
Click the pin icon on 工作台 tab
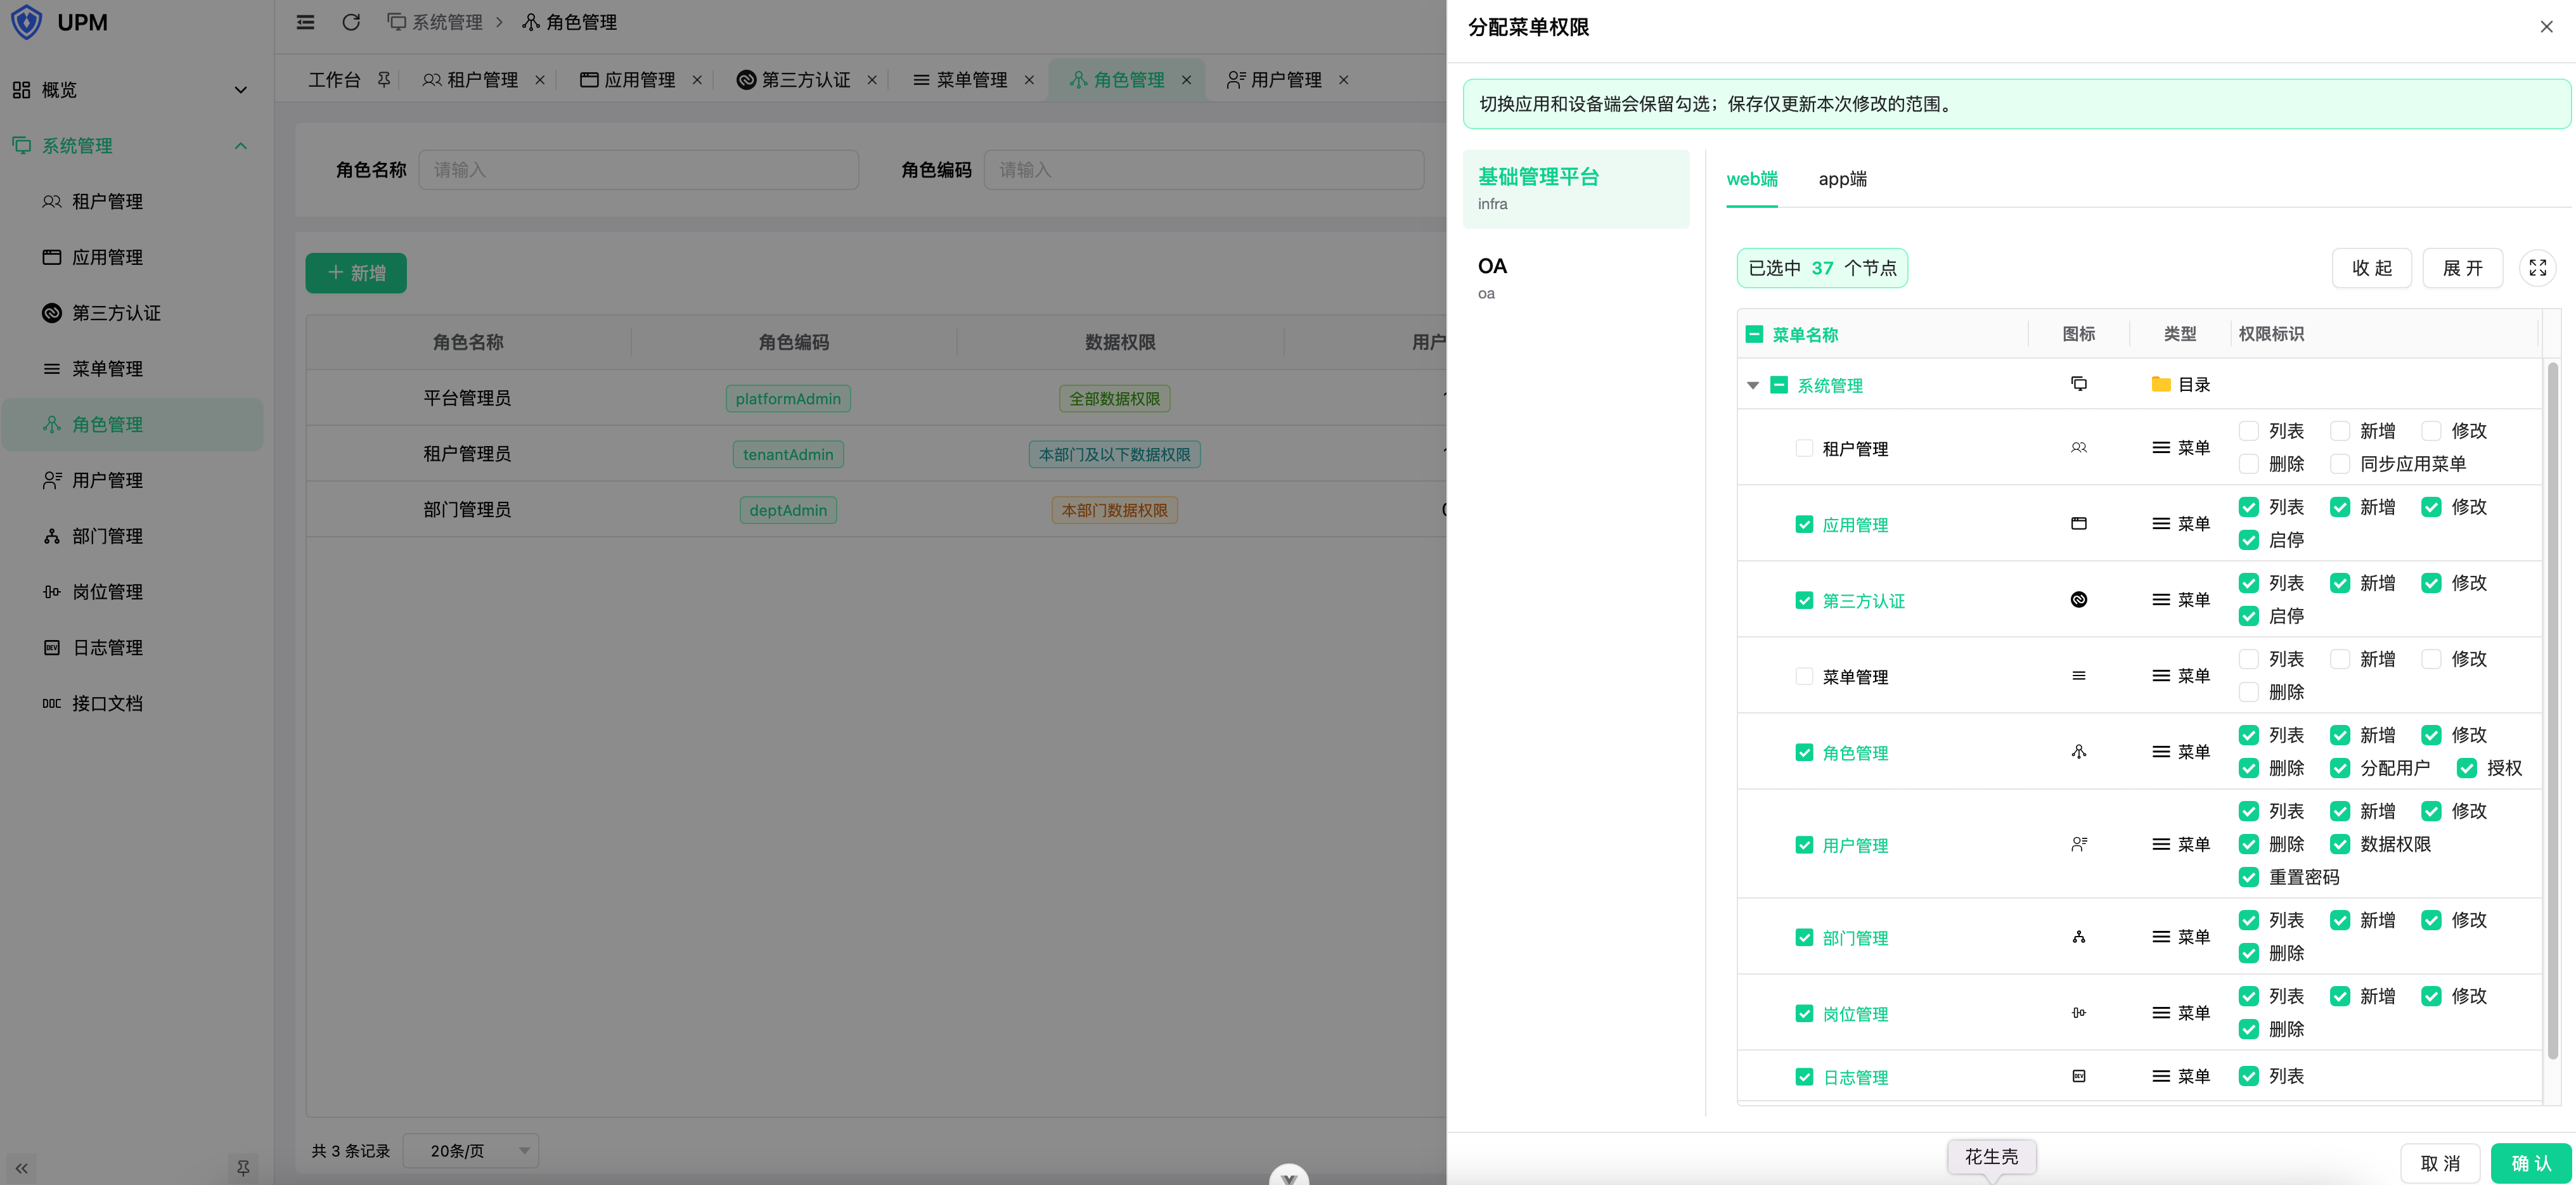coord(383,79)
